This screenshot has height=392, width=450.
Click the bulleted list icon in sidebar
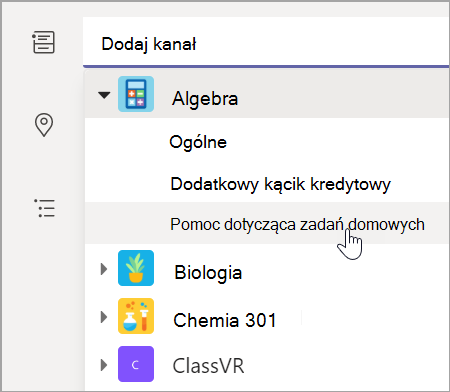(x=44, y=208)
